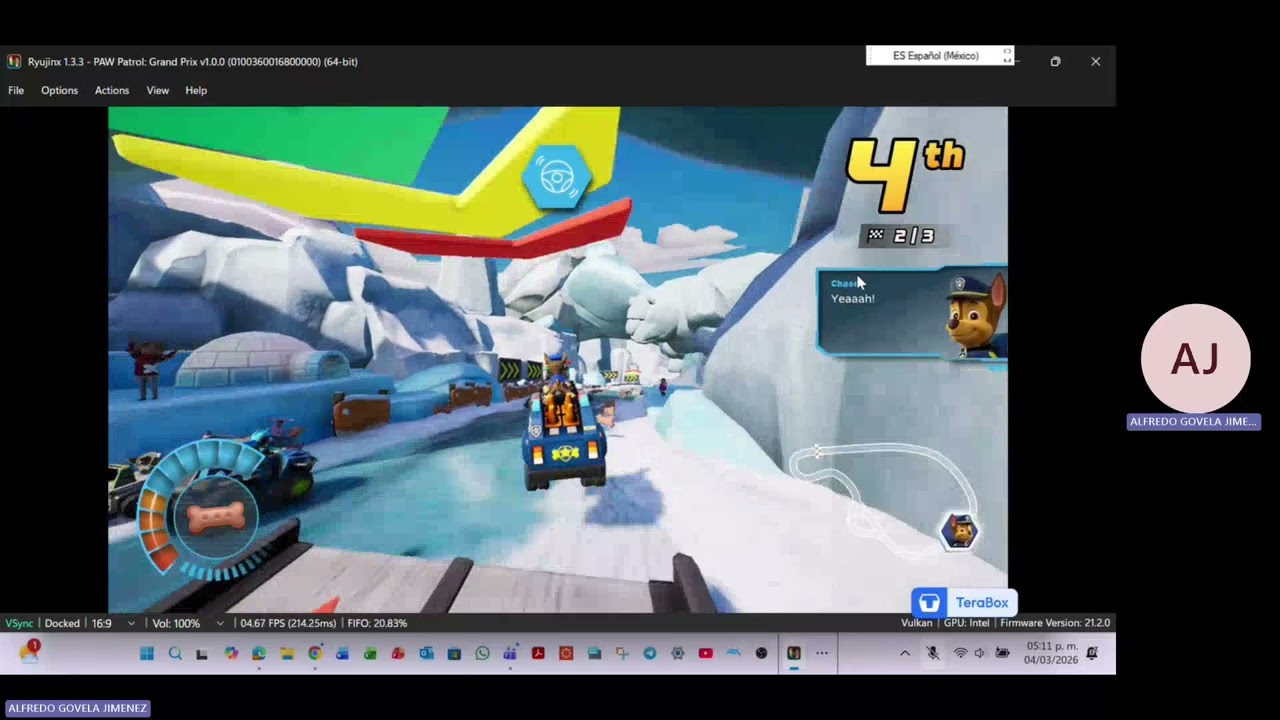This screenshot has height=720, width=1280.
Task: Open PowerPoint from the taskbar
Action: 398,653
